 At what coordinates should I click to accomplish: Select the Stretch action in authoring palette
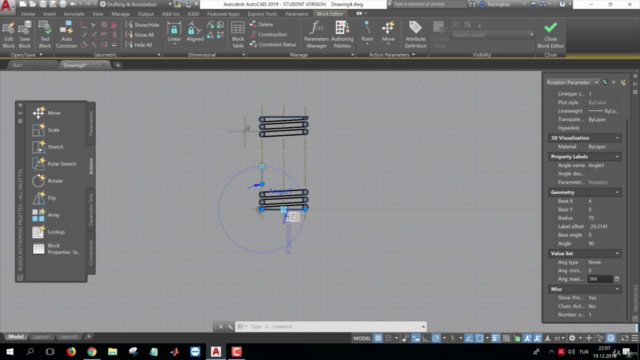pyautogui.click(x=48, y=147)
